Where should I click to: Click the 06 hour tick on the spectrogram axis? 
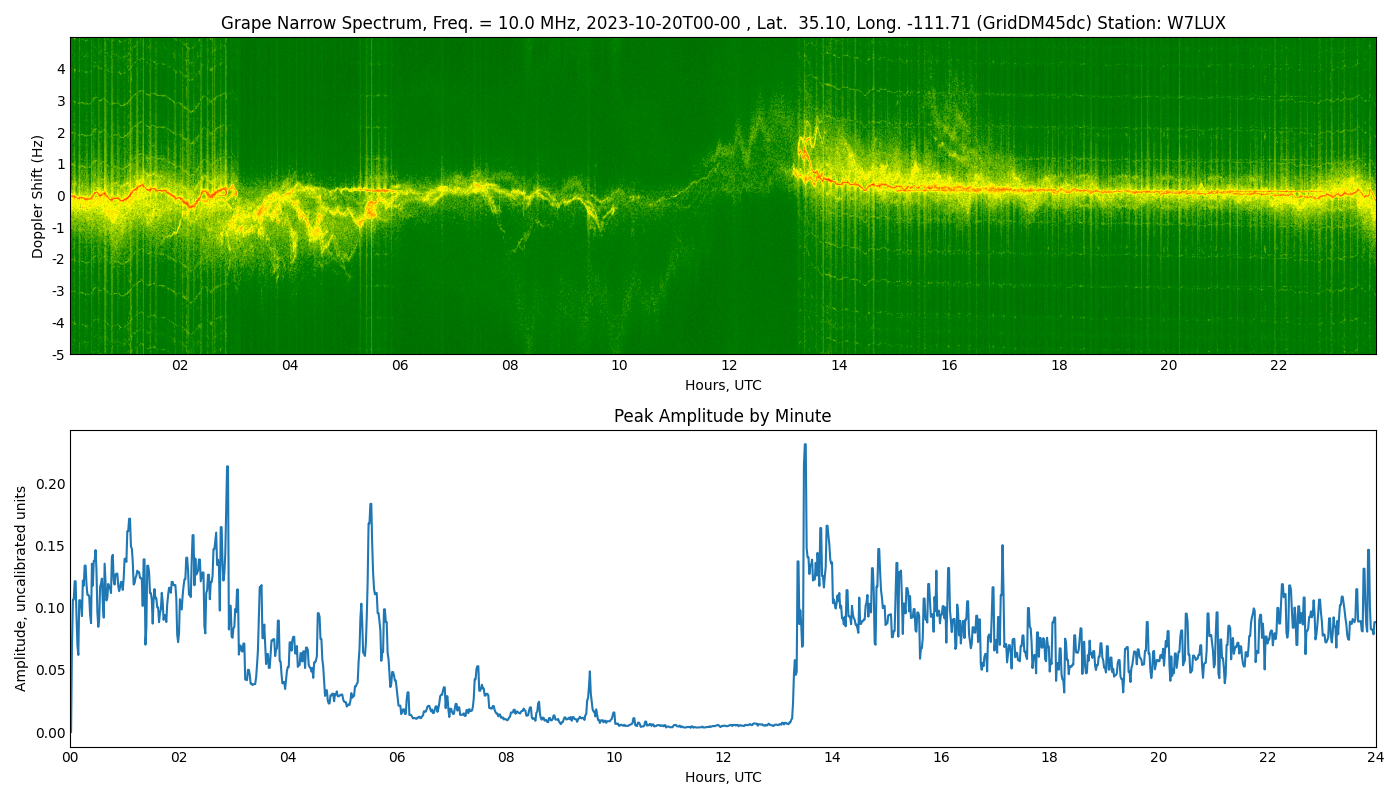[400, 365]
